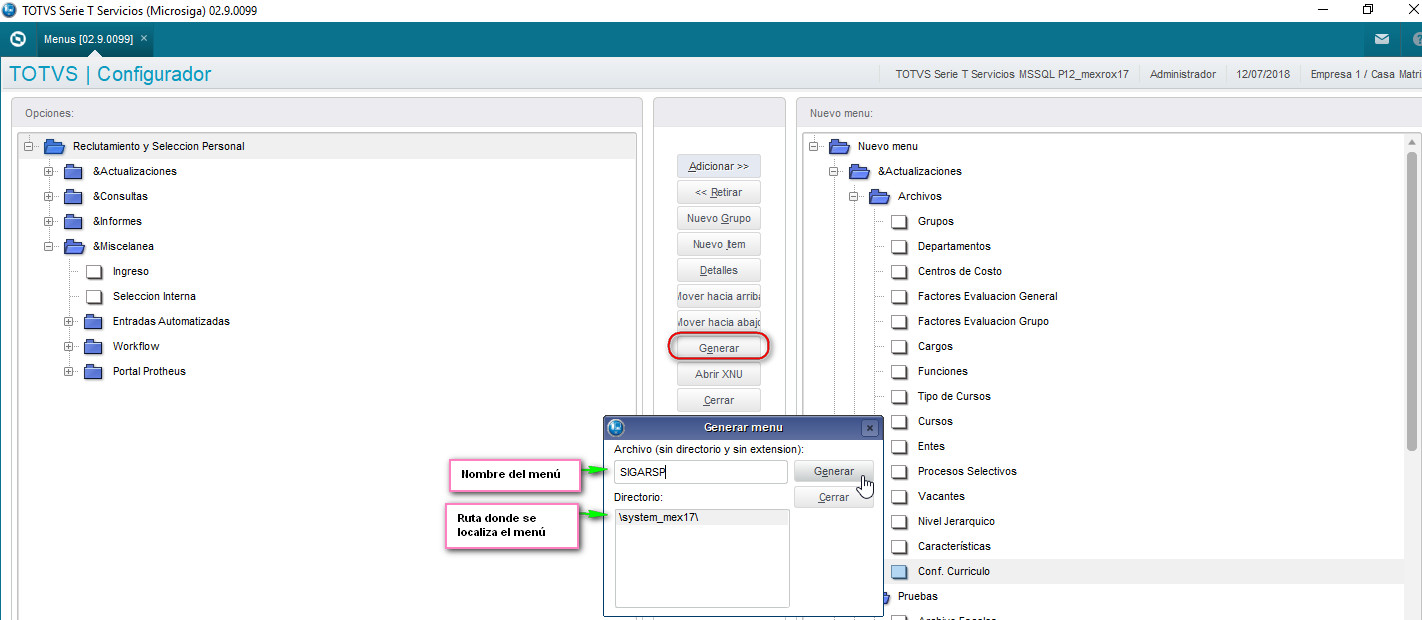This screenshot has height=620, width=1422.
Task: Expand the &Consultas tree node
Action: [49, 196]
